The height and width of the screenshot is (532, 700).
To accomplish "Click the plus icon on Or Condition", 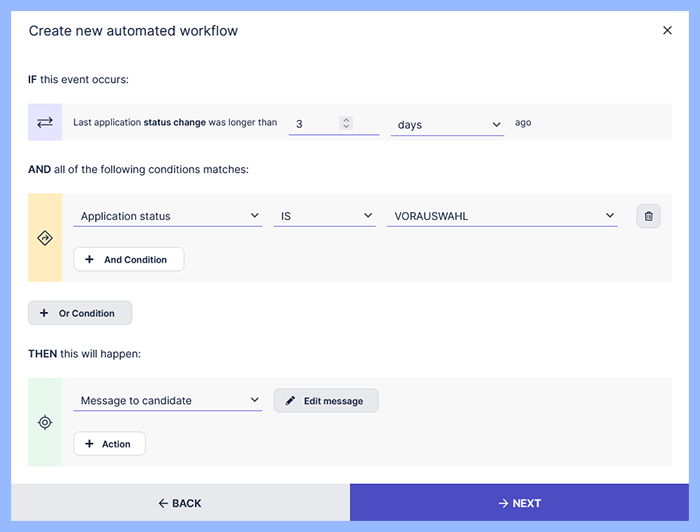I will [44, 314].
